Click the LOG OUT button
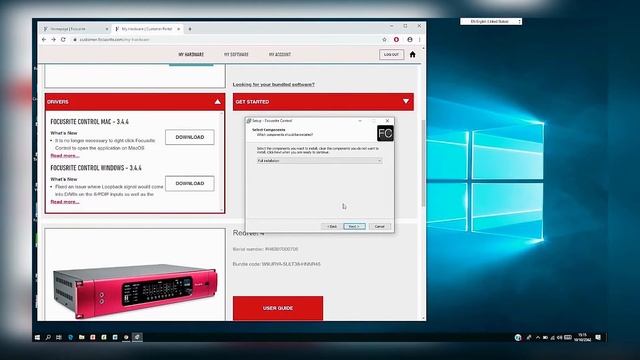 point(391,54)
